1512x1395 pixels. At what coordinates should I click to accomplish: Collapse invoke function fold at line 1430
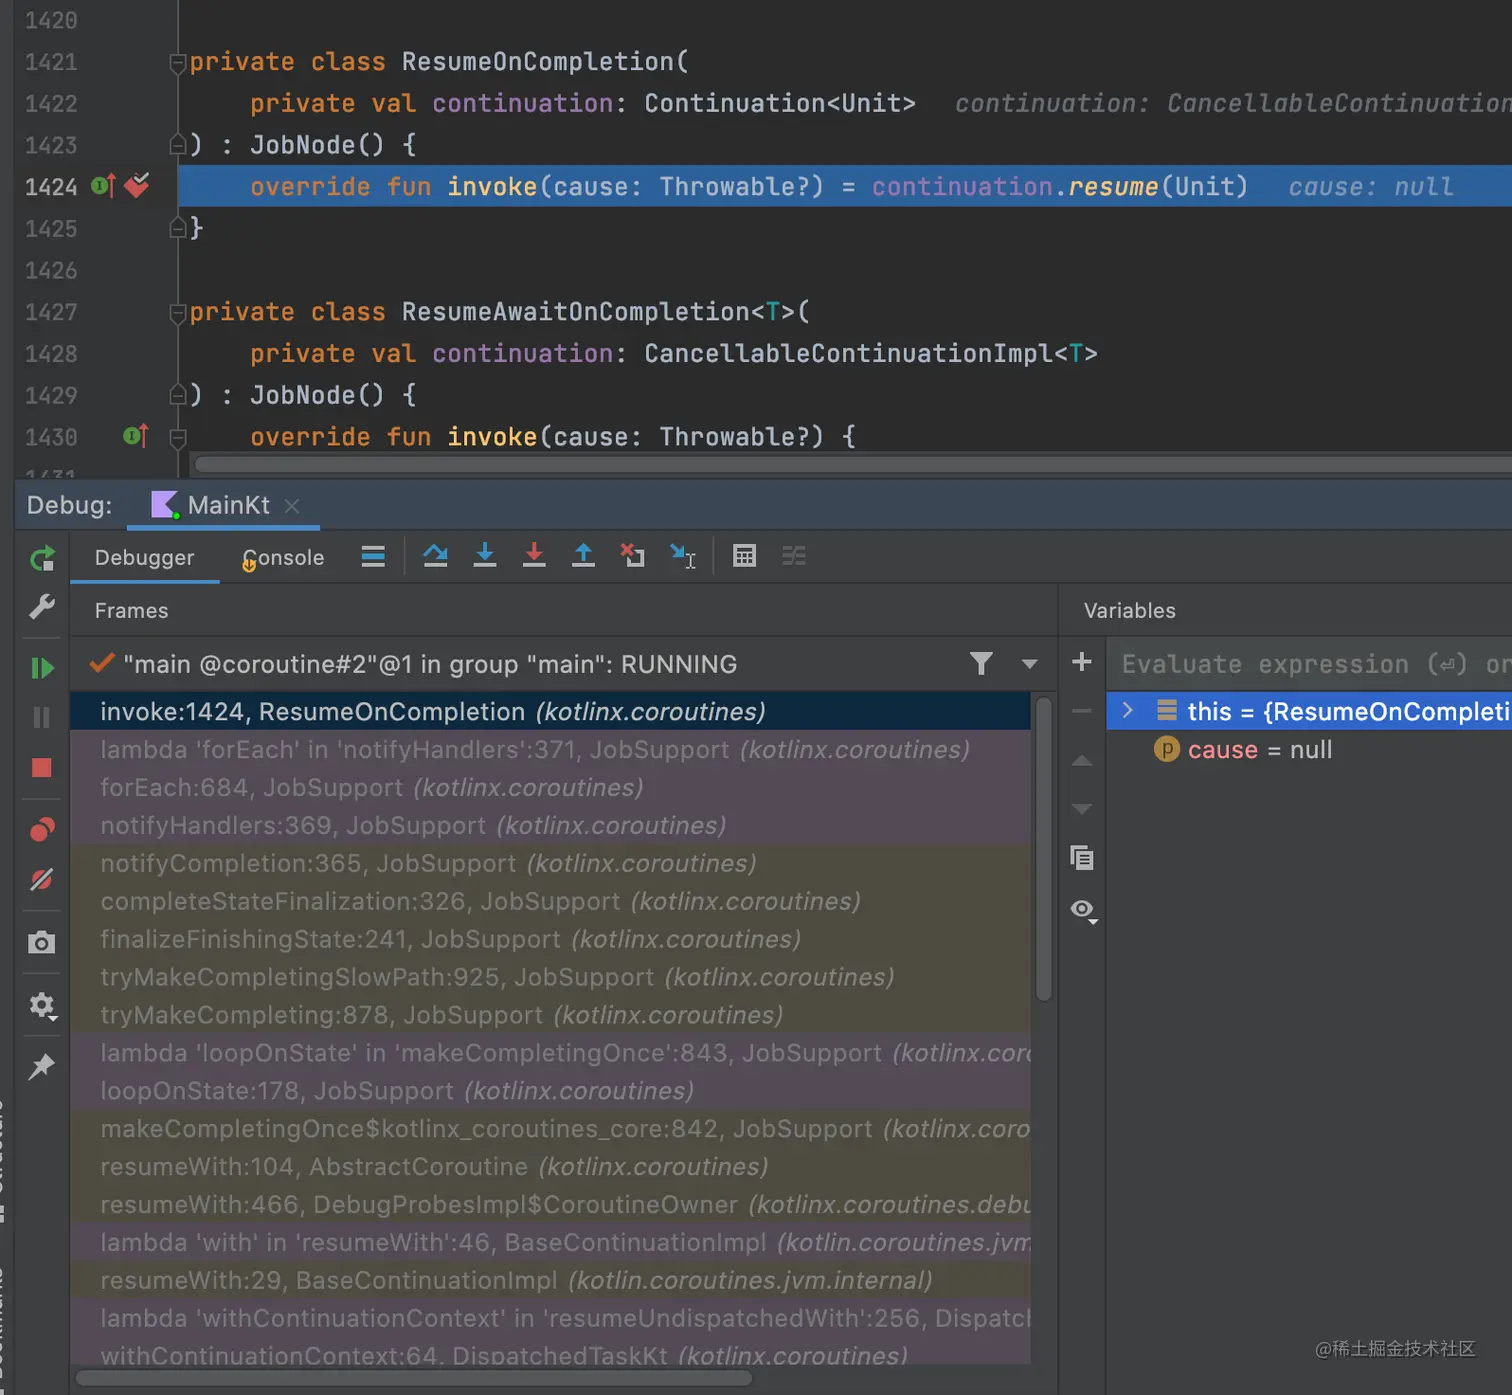(178, 437)
